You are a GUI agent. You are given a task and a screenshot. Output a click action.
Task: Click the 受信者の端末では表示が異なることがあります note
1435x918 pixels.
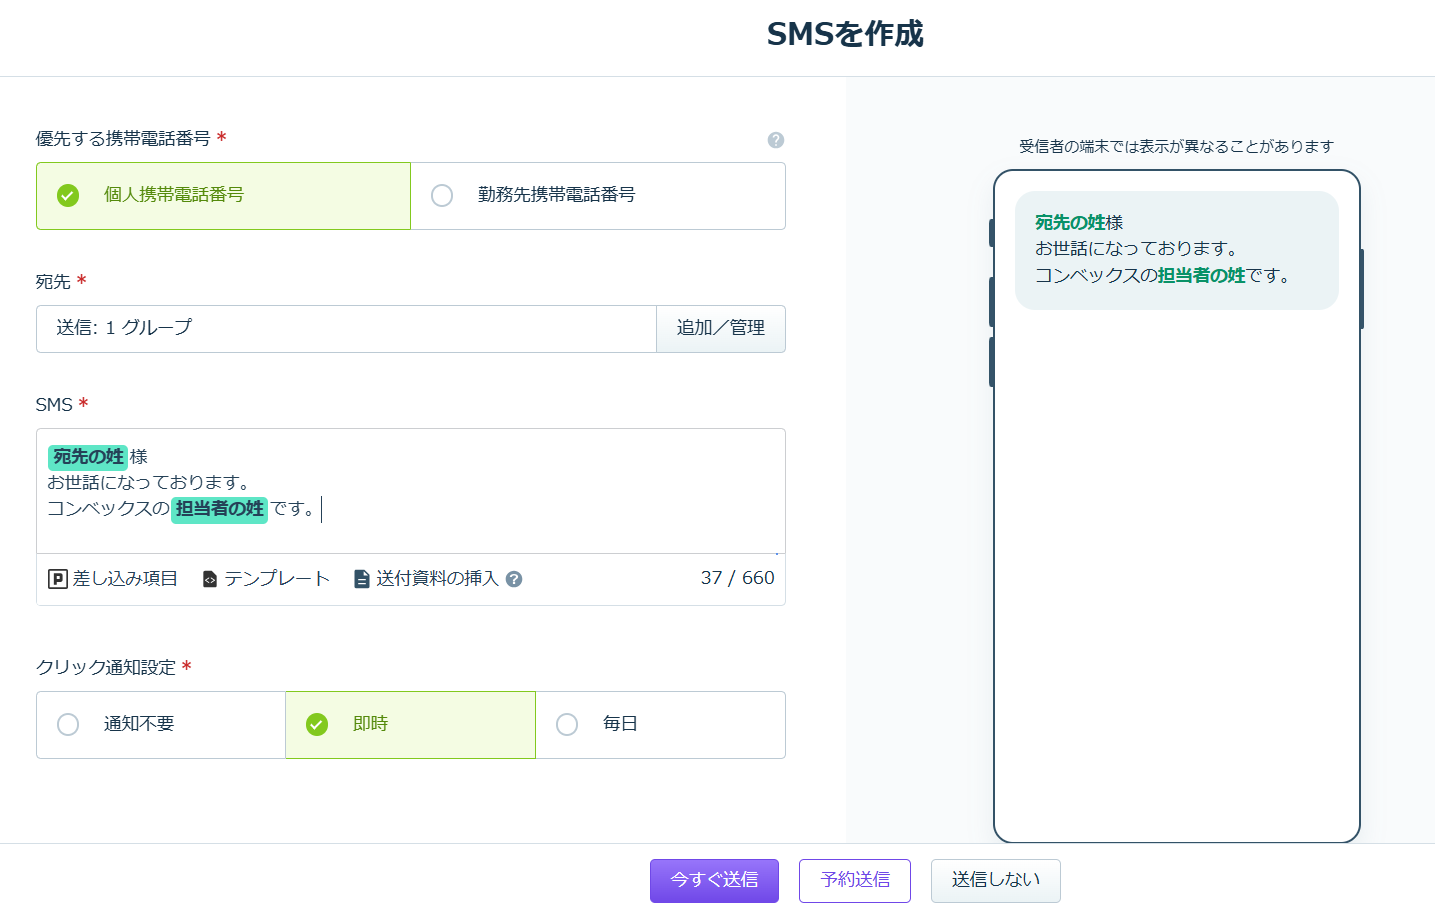tap(1177, 147)
